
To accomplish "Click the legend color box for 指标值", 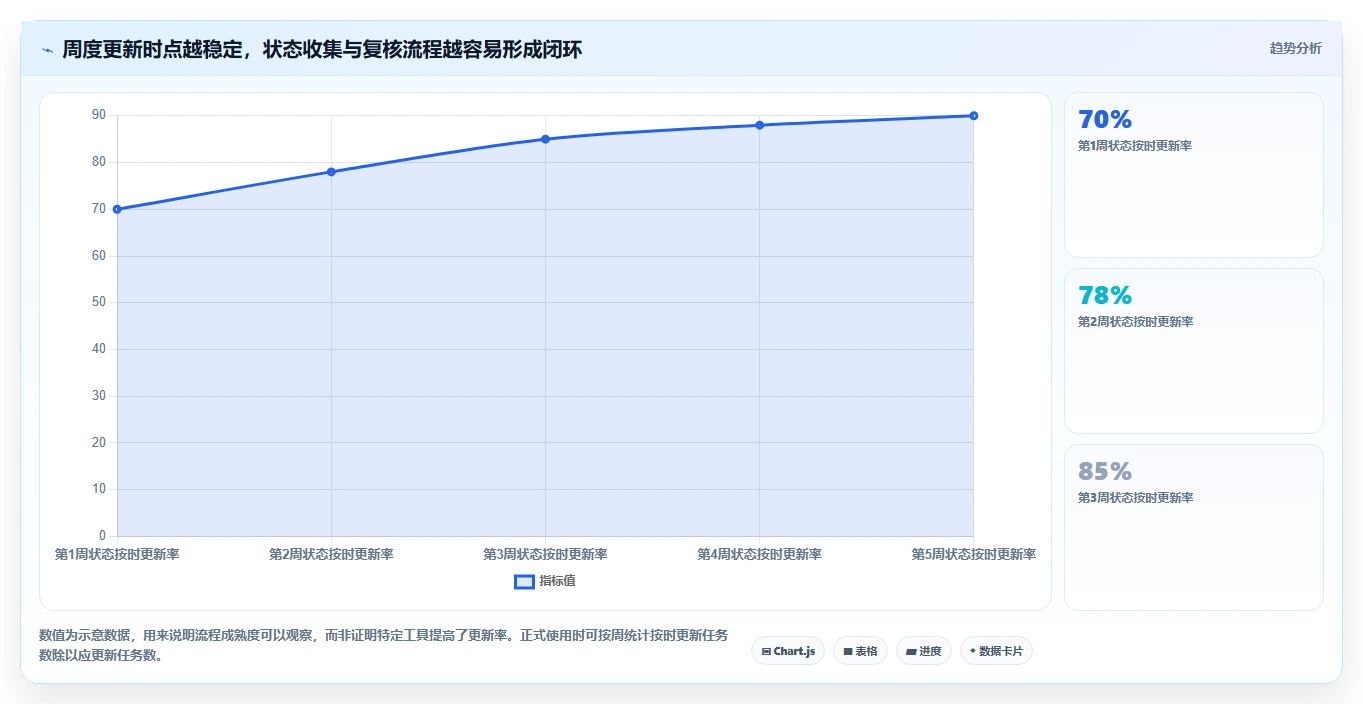I will [524, 582].
